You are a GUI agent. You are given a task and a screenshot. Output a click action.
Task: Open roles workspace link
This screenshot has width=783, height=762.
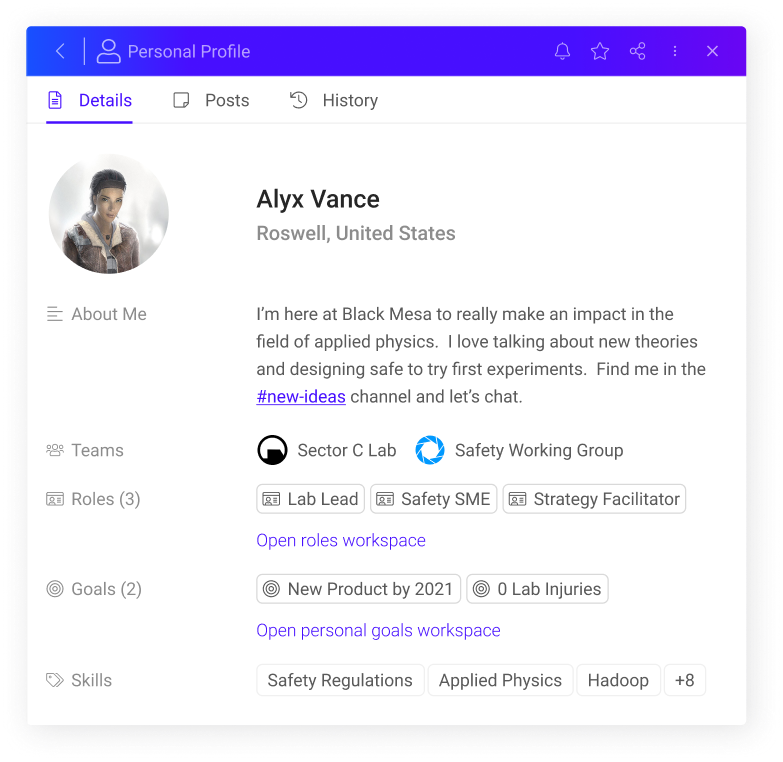pyautogui.click(x=341, y=540)
